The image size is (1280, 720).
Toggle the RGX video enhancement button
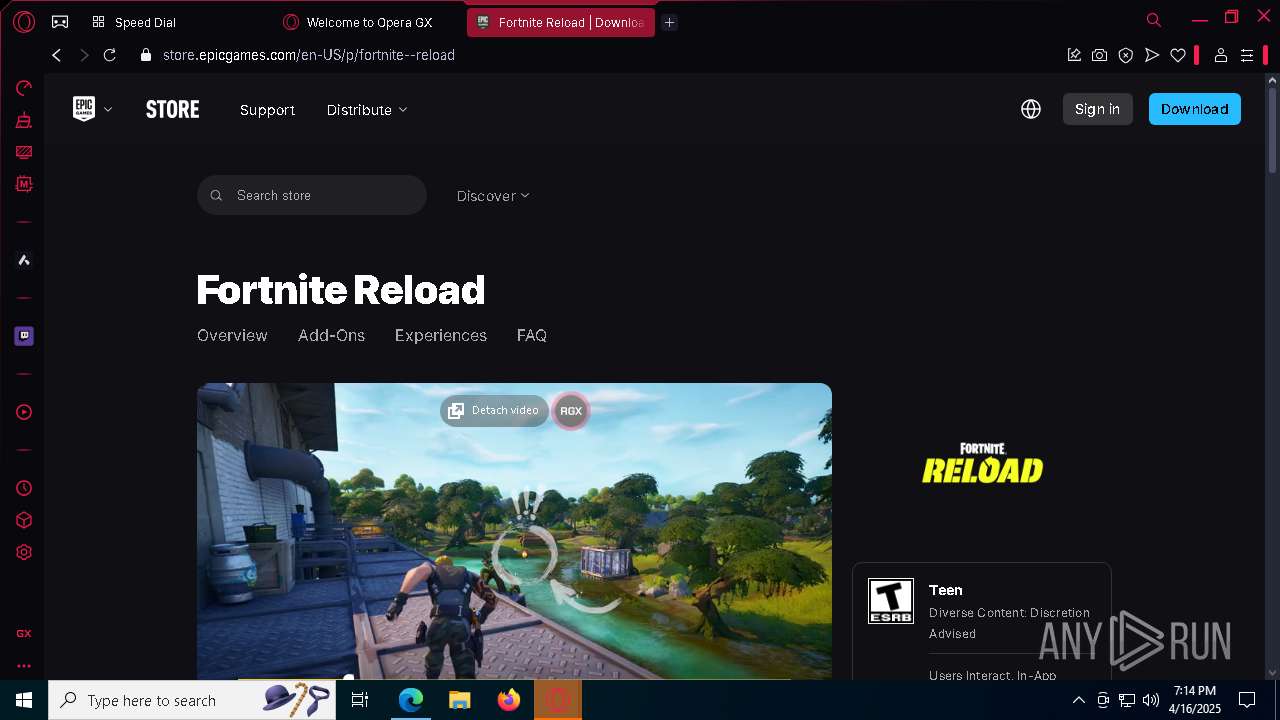(571, 411)
